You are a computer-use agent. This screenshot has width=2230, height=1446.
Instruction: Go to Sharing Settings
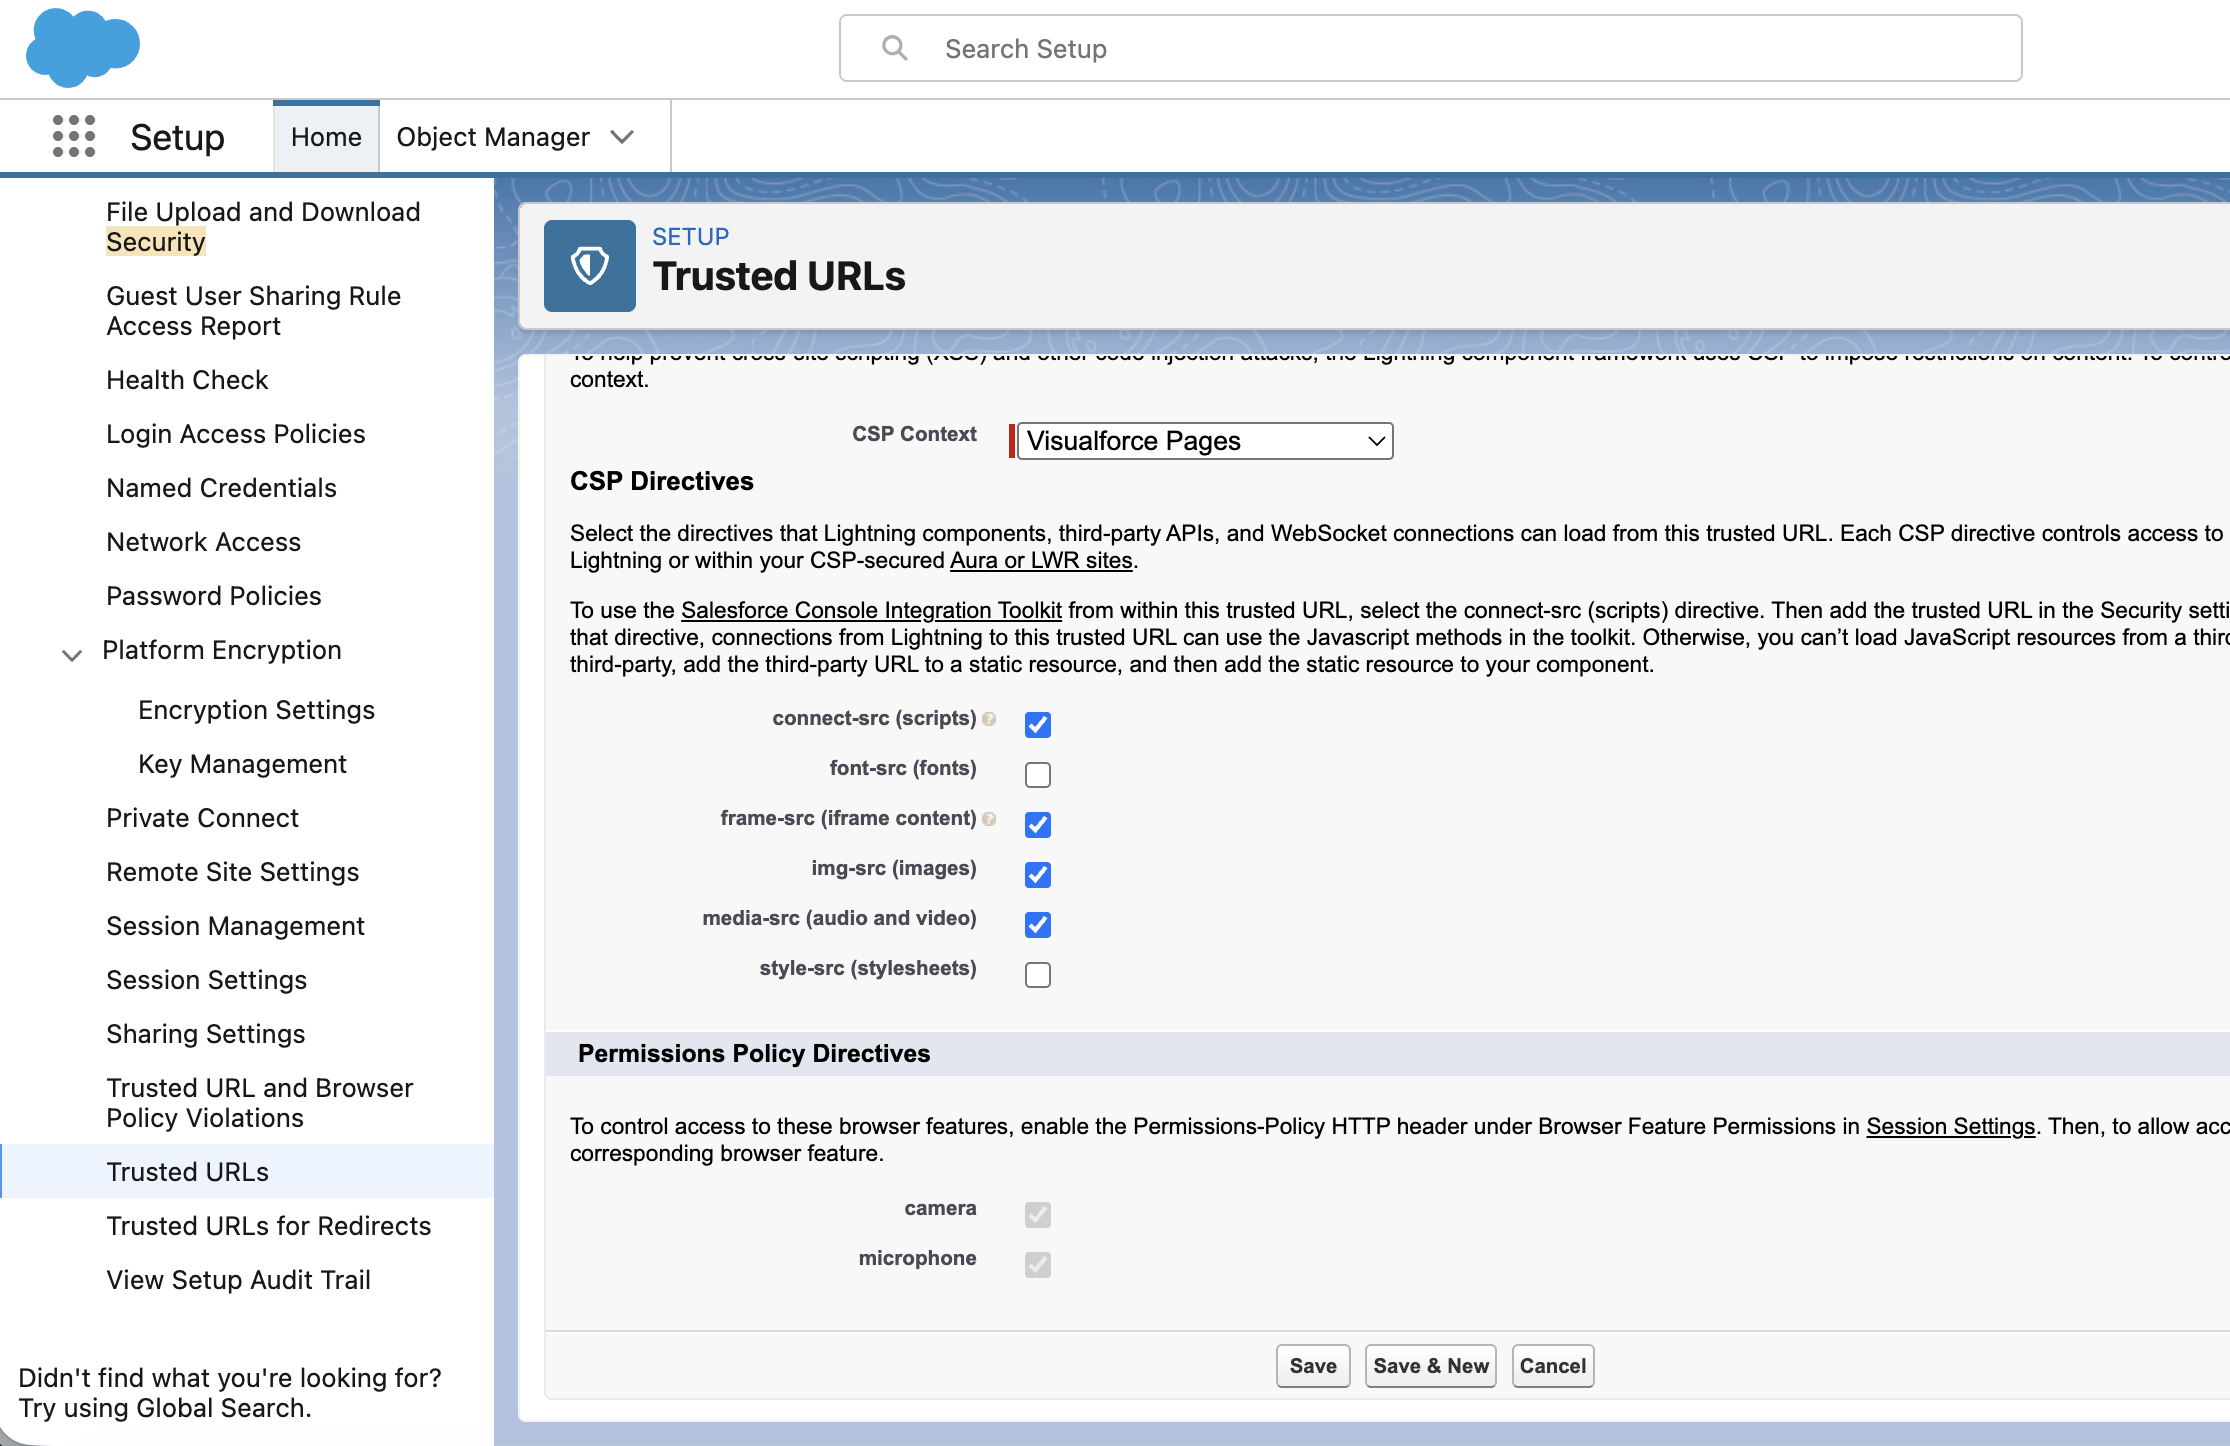206,1034
